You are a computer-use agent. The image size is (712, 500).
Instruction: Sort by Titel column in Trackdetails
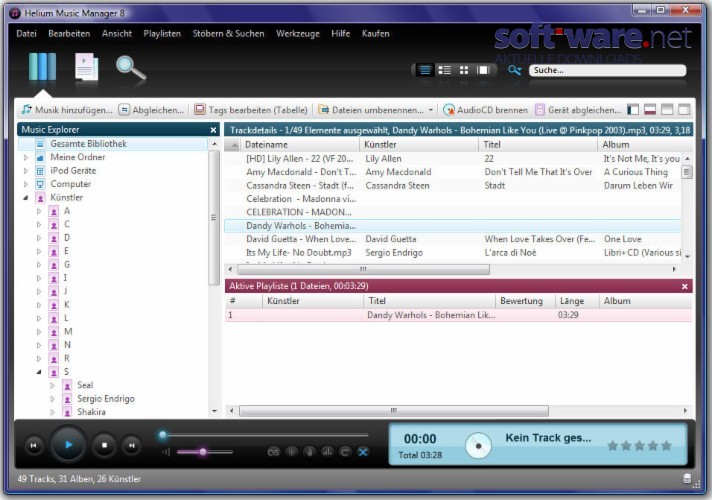(x=538, y=144)
